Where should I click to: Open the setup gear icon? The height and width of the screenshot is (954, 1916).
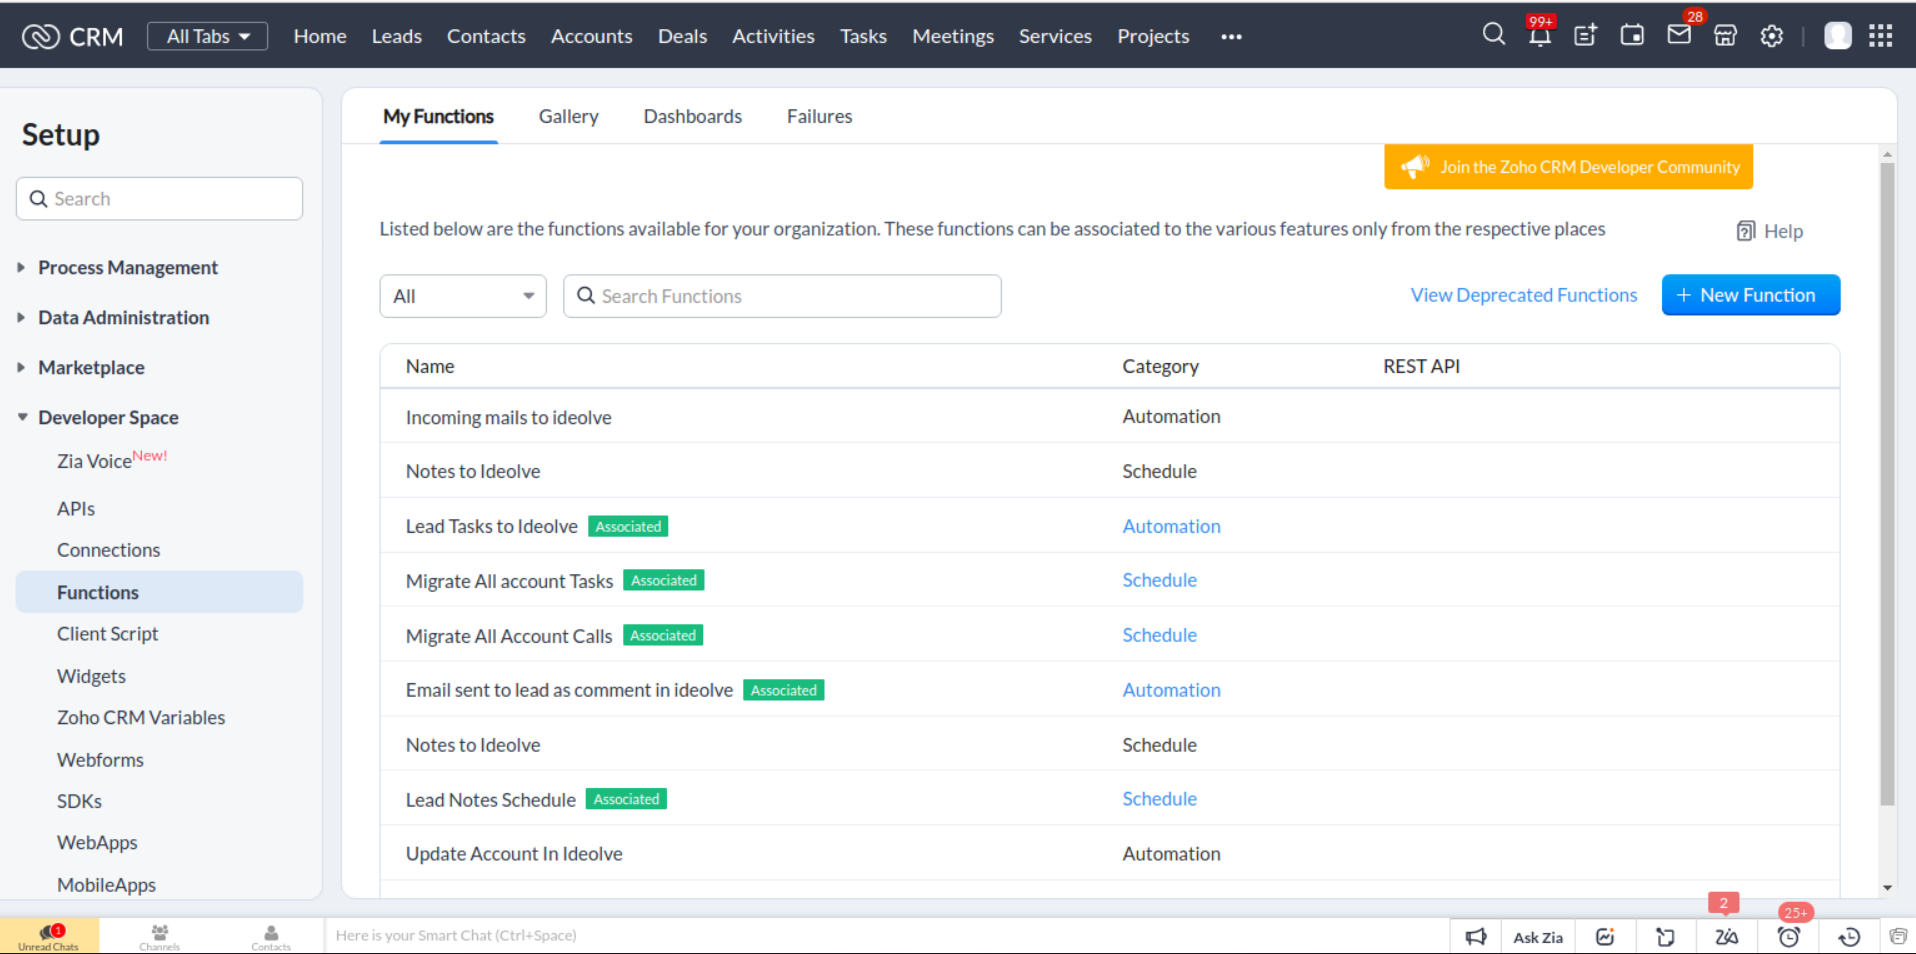coord(1771,36)
